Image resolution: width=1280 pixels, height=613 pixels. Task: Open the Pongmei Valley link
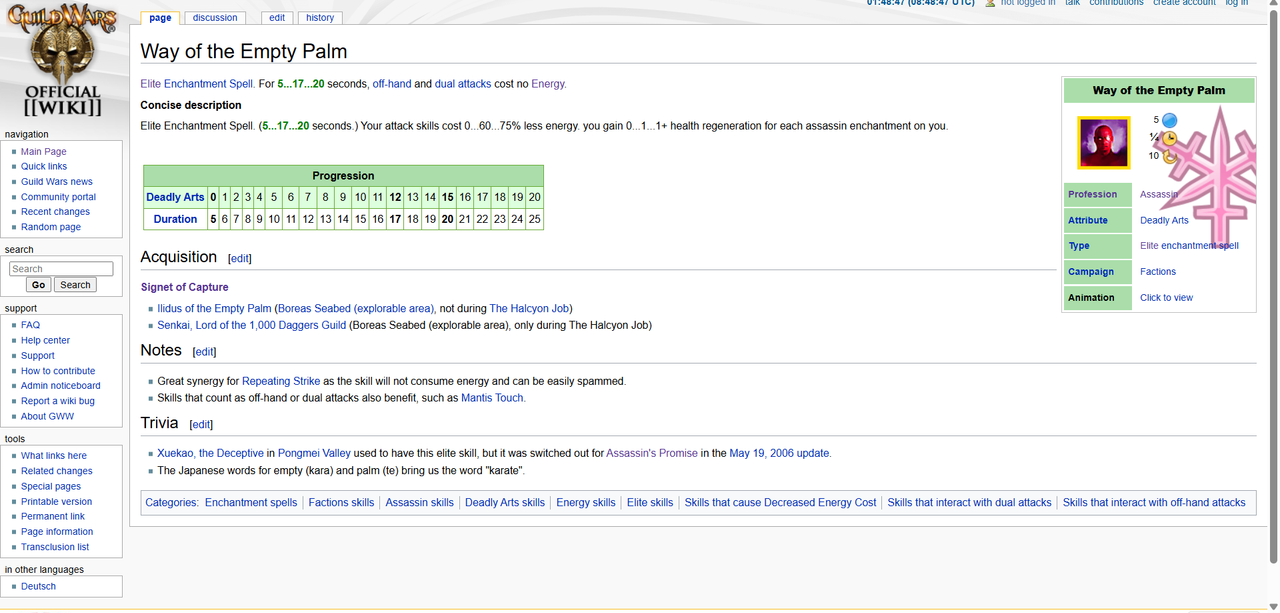(314, 453)
